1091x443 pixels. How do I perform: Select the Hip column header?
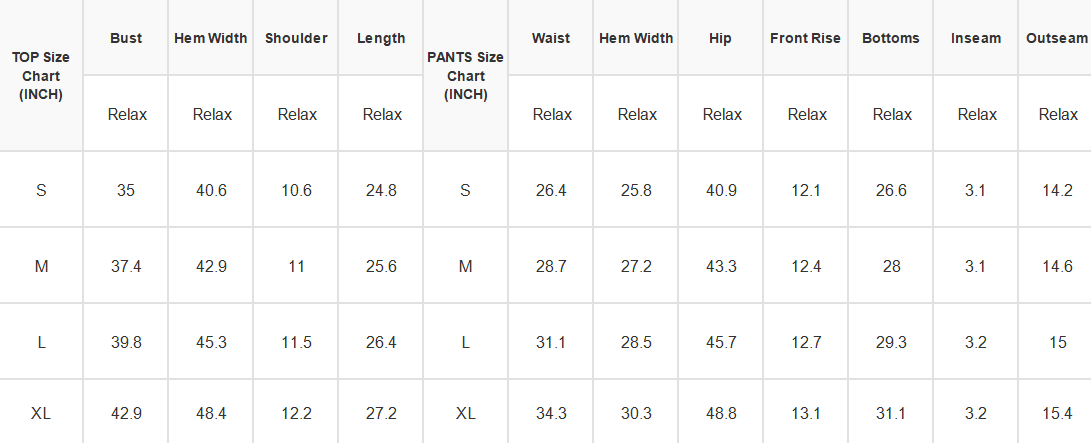click(x=721, y=38)
